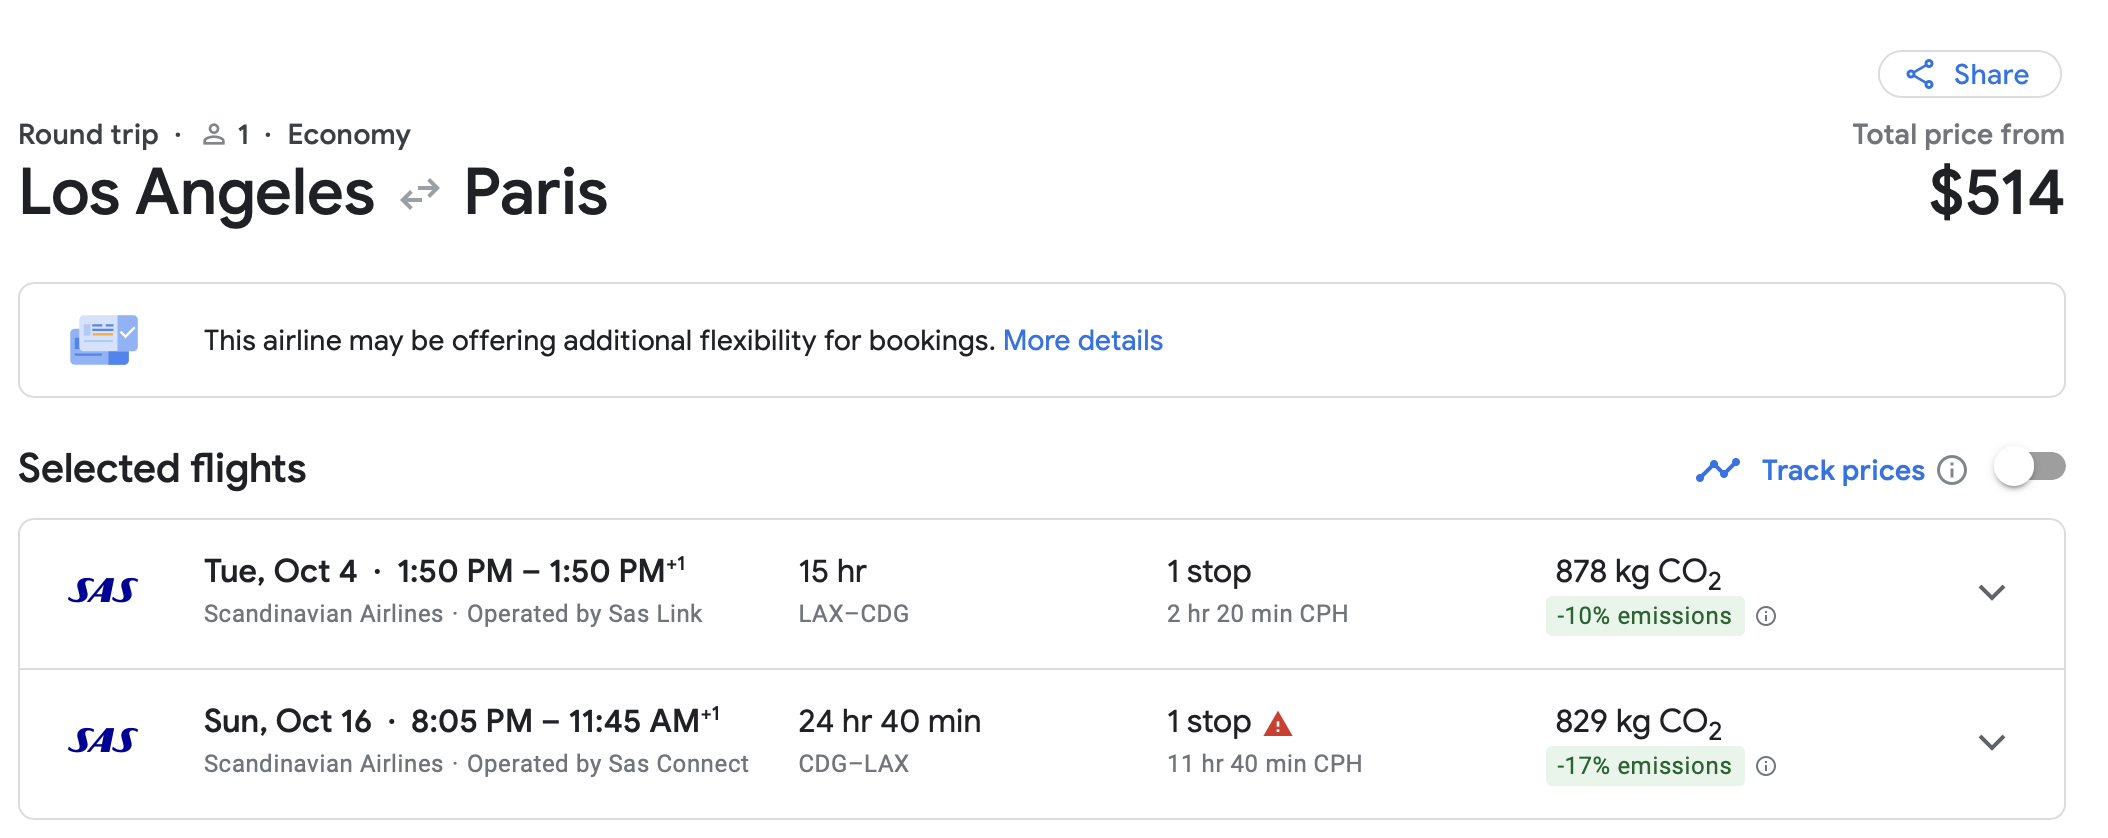The width and height of the screenshot is (2108, 838).
Task: Click the flexible booking ticket icon
Action: 104,340
